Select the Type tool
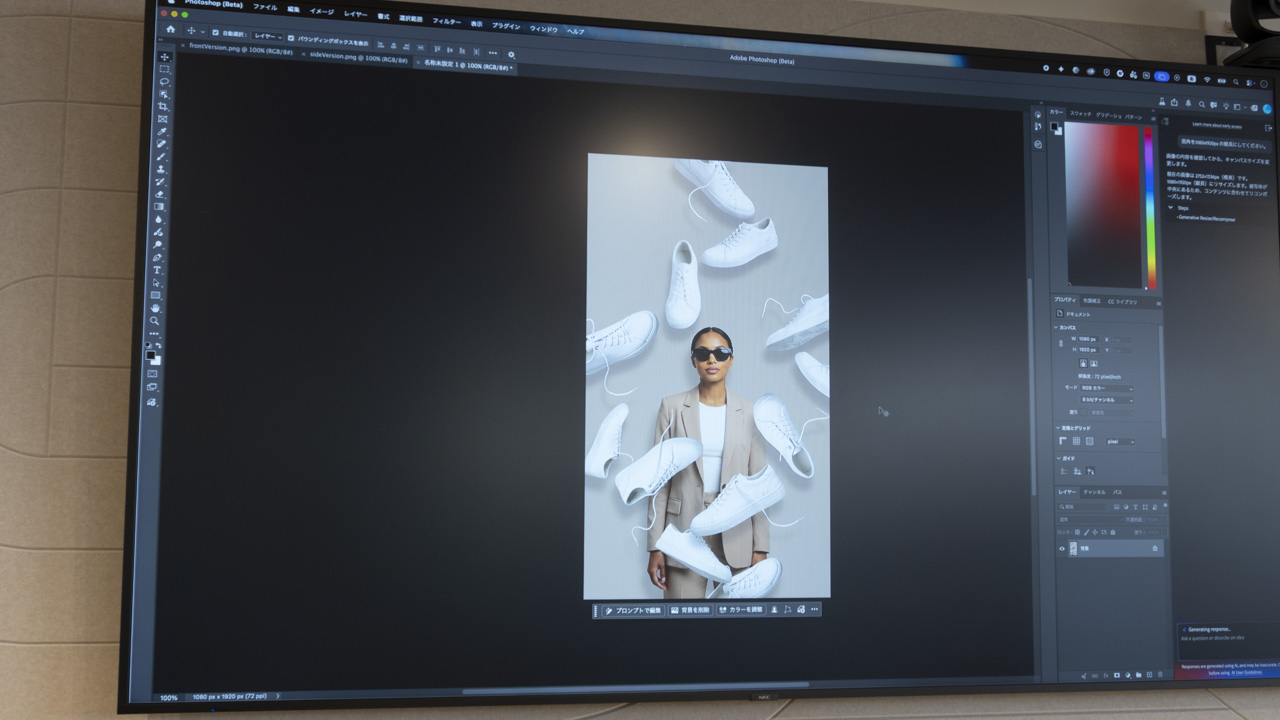Viewport: 1280px width, 720px height. (157, 270)
